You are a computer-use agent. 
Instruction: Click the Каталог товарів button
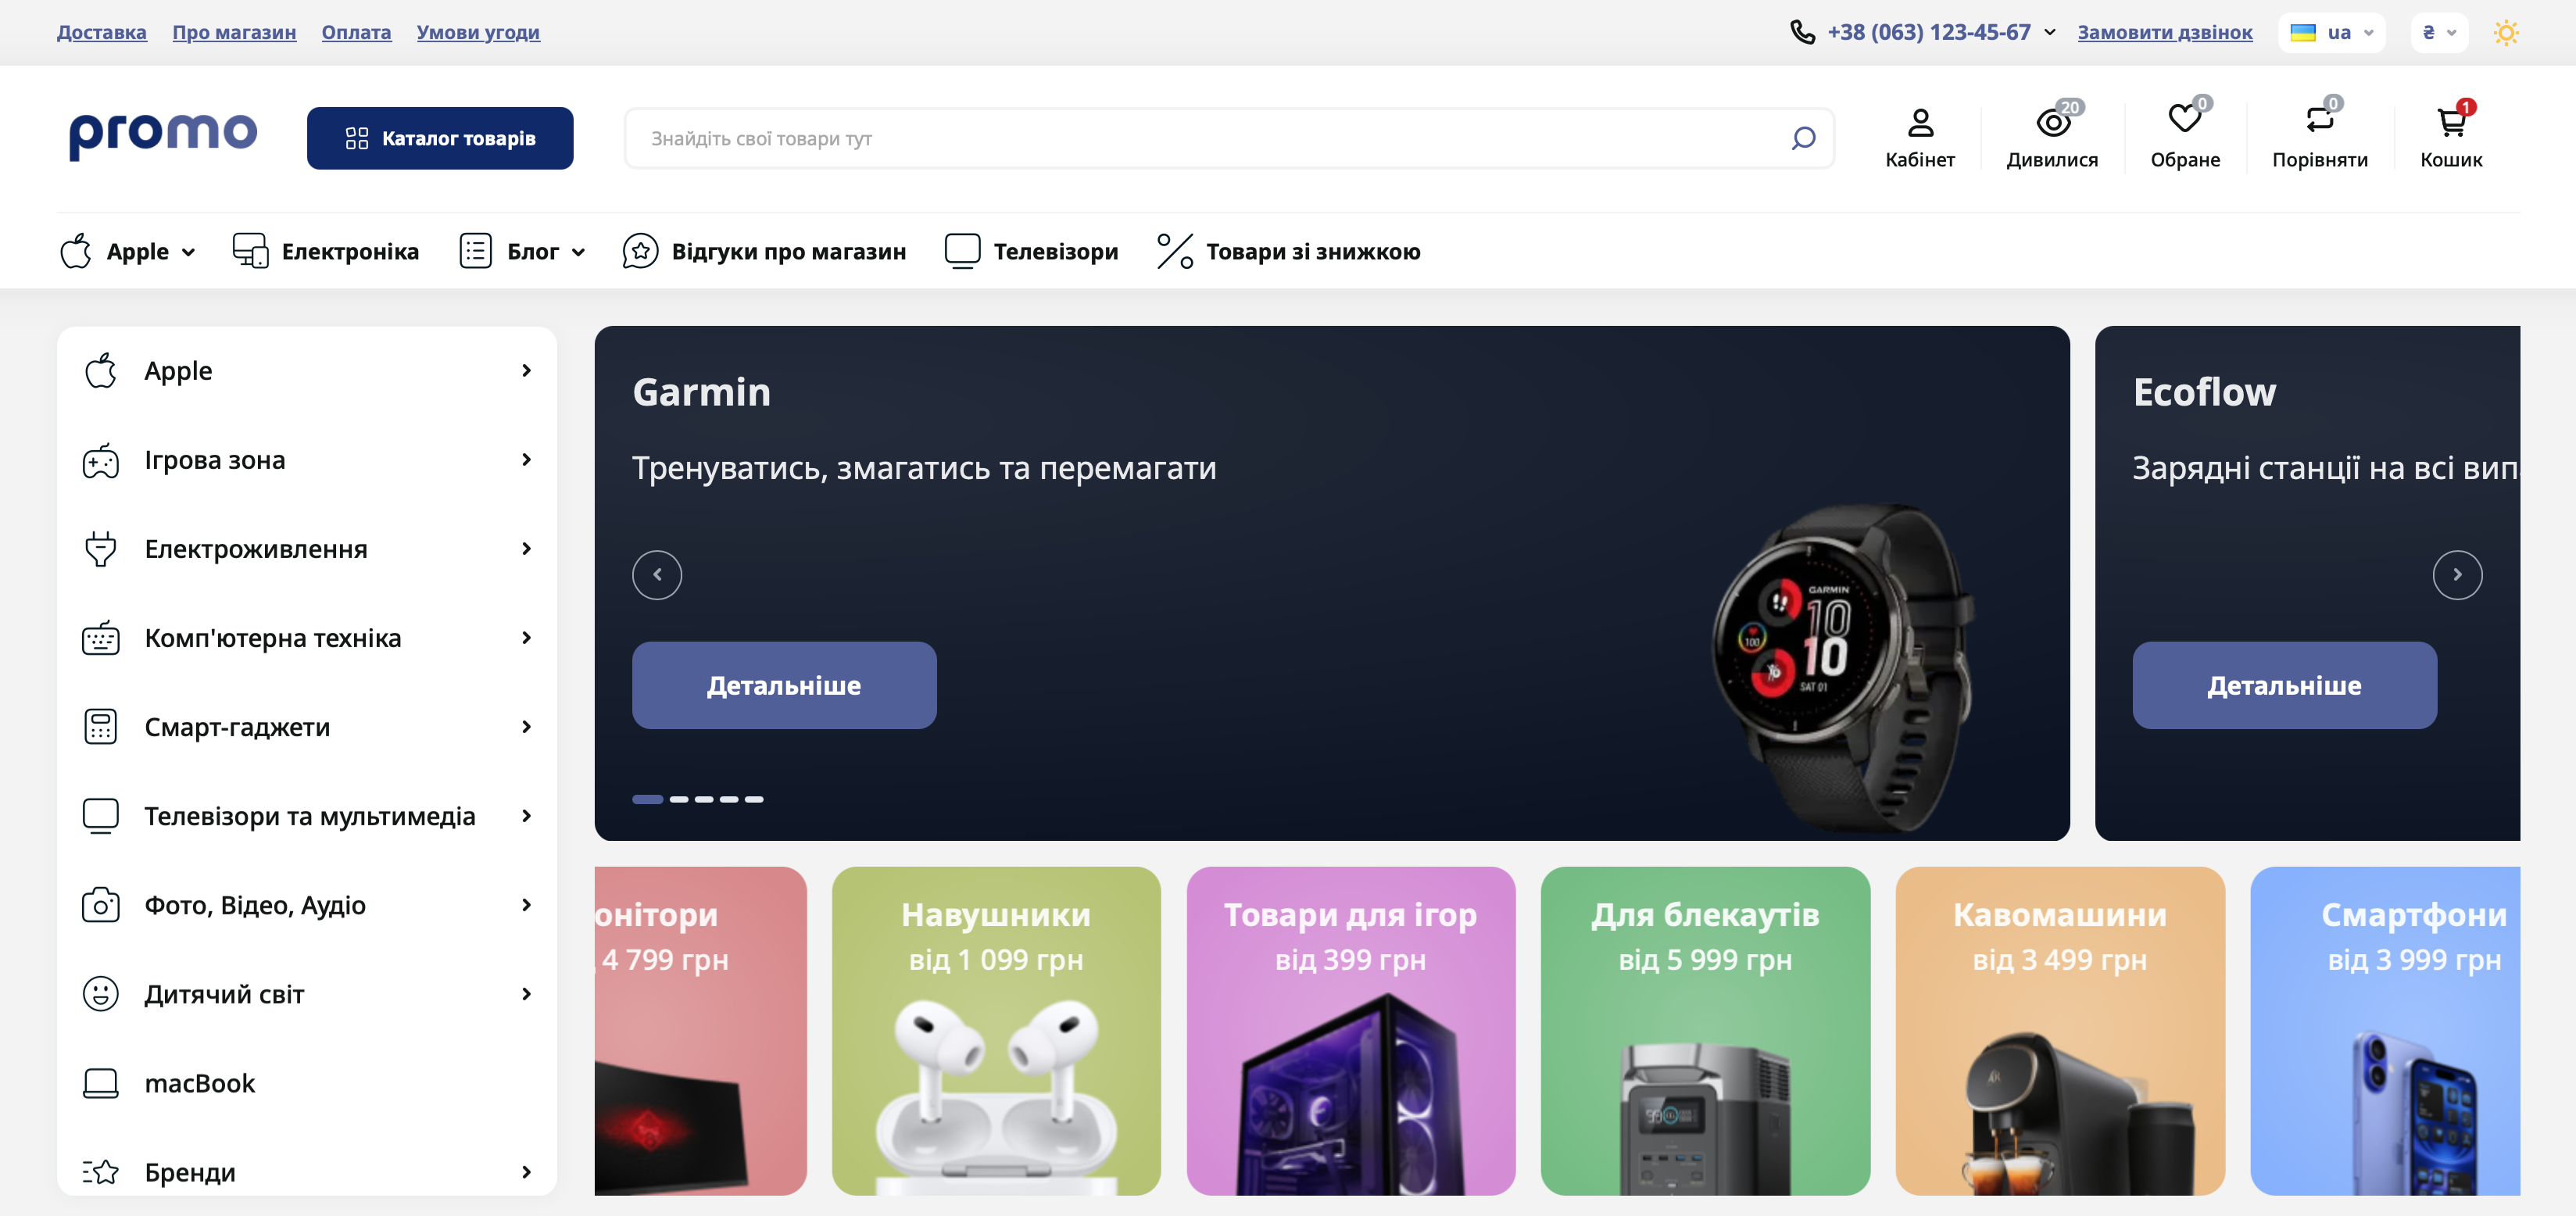click(440, 138)
